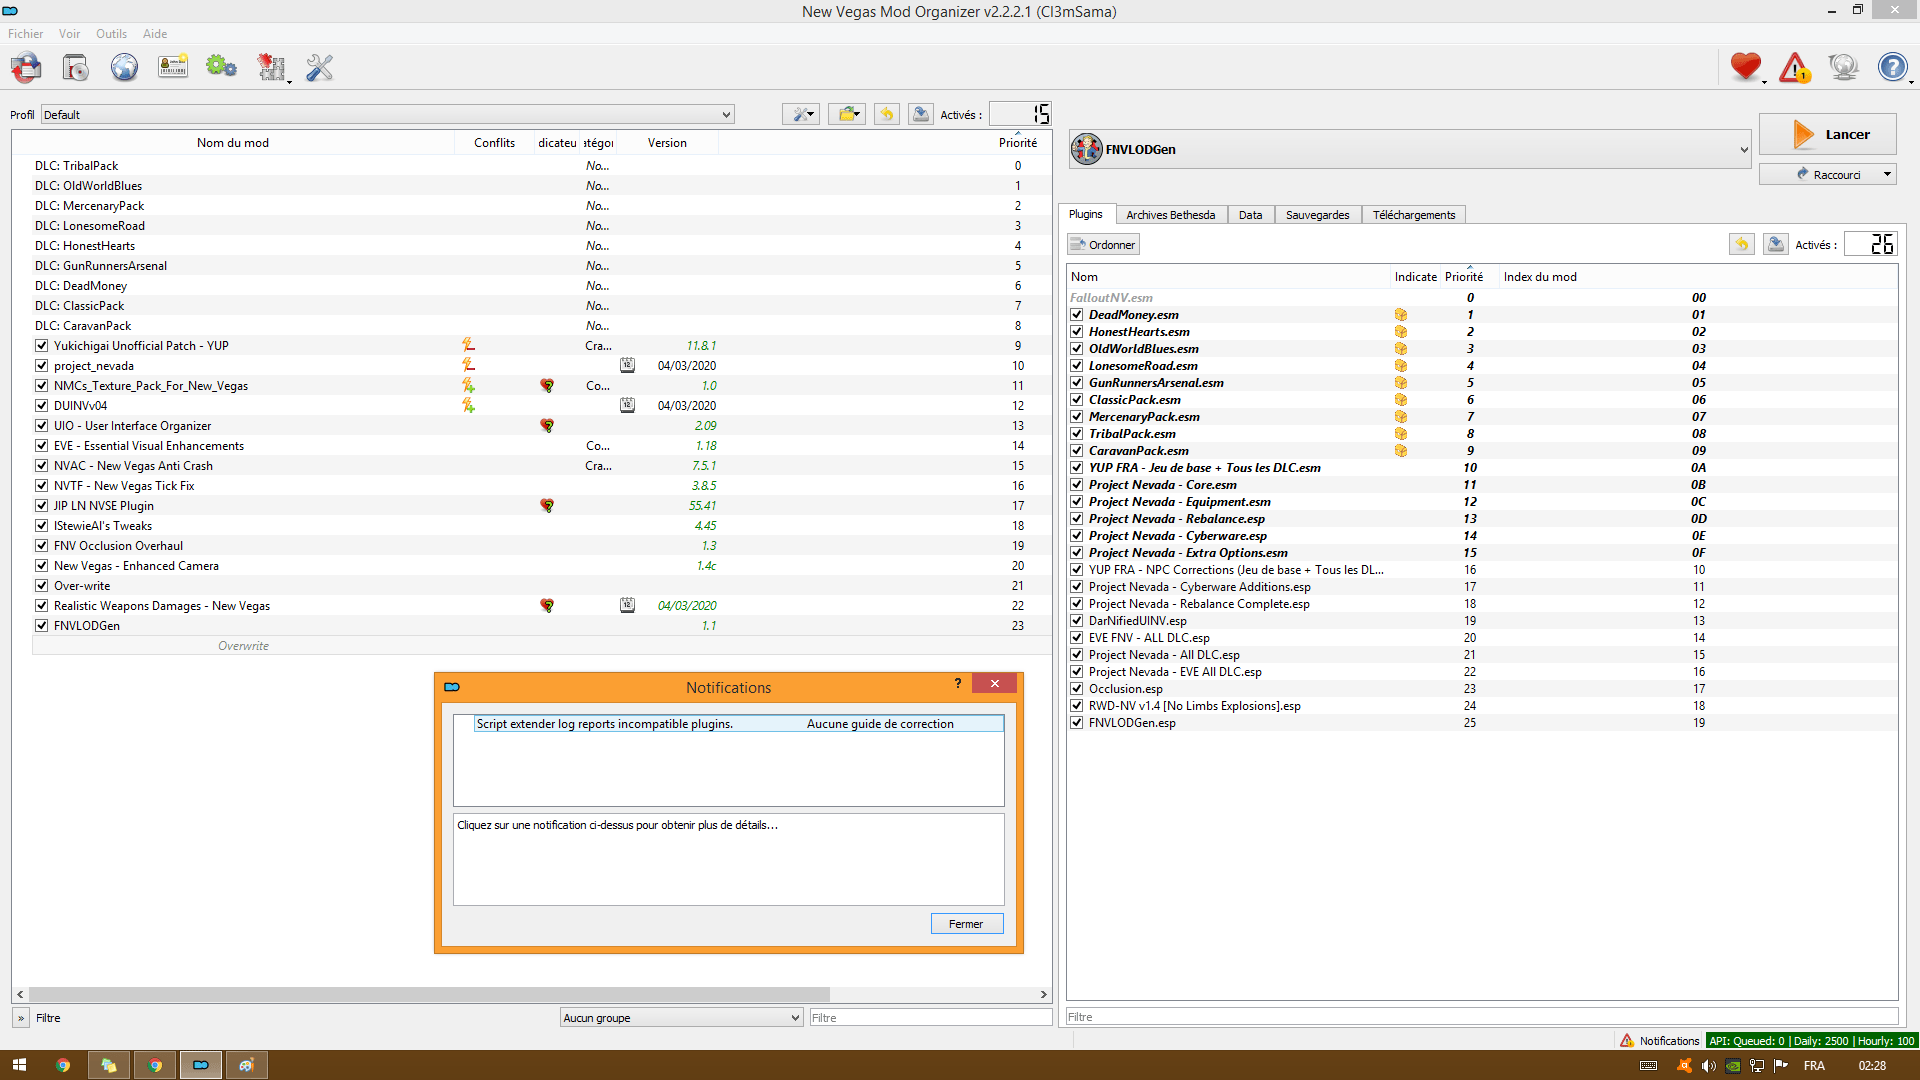Click conflict icon for project_nevada row
This screenshot has width=1920, height=1080.
468,365
